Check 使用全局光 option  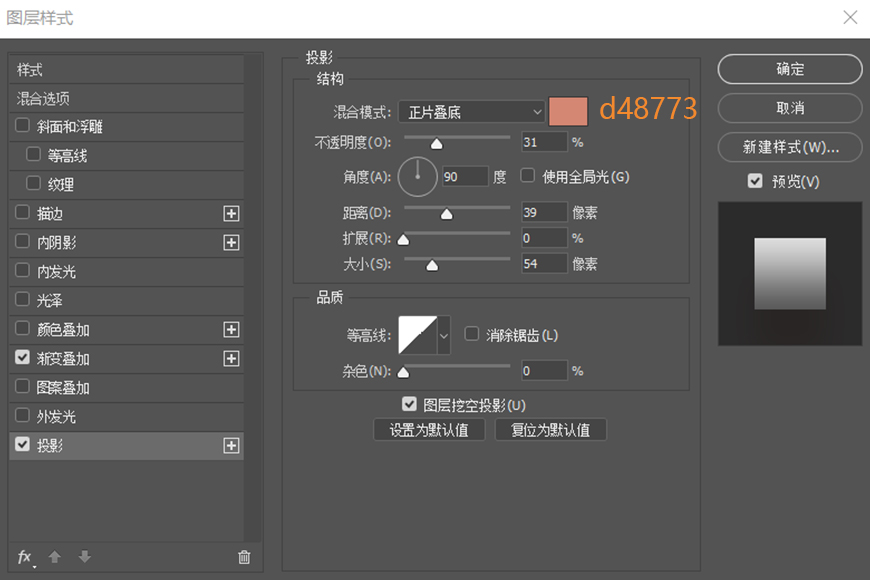tap(527, 176)
